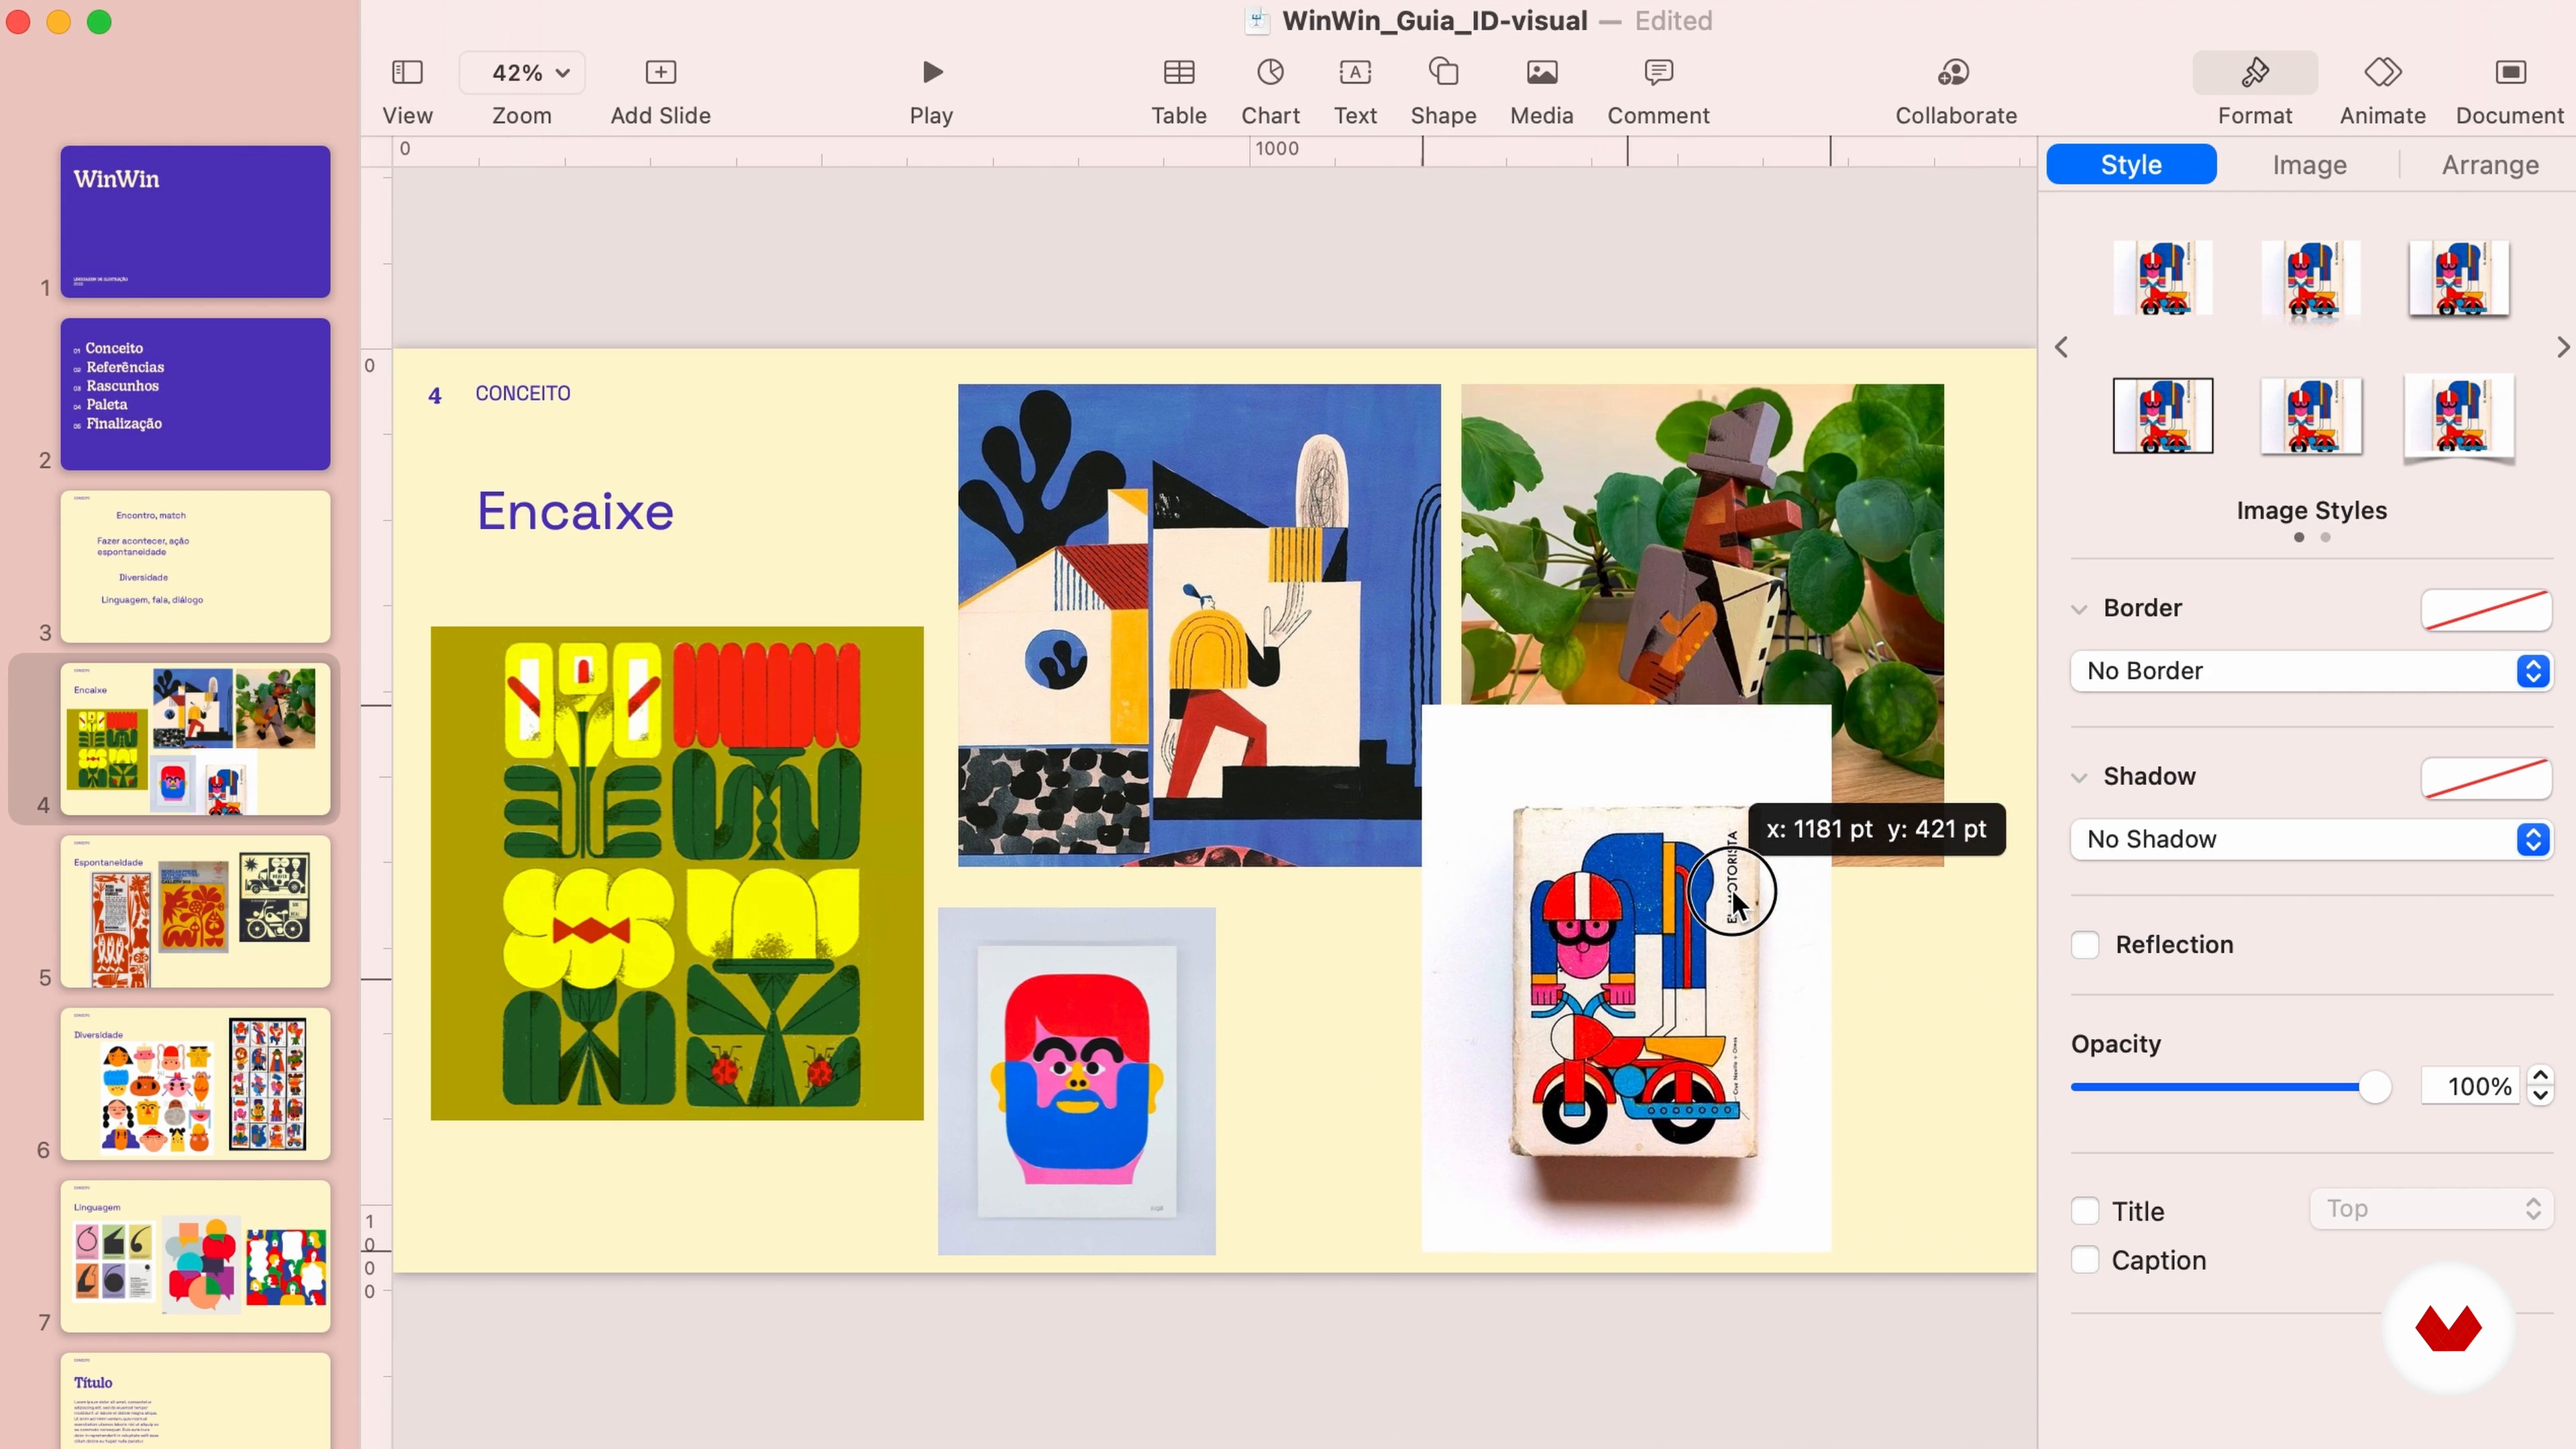Select slide 7 Linguagem thumbnail
Image resolution: width=2576 pixels, height=1449 pixels.
[x=195, y=1257]
